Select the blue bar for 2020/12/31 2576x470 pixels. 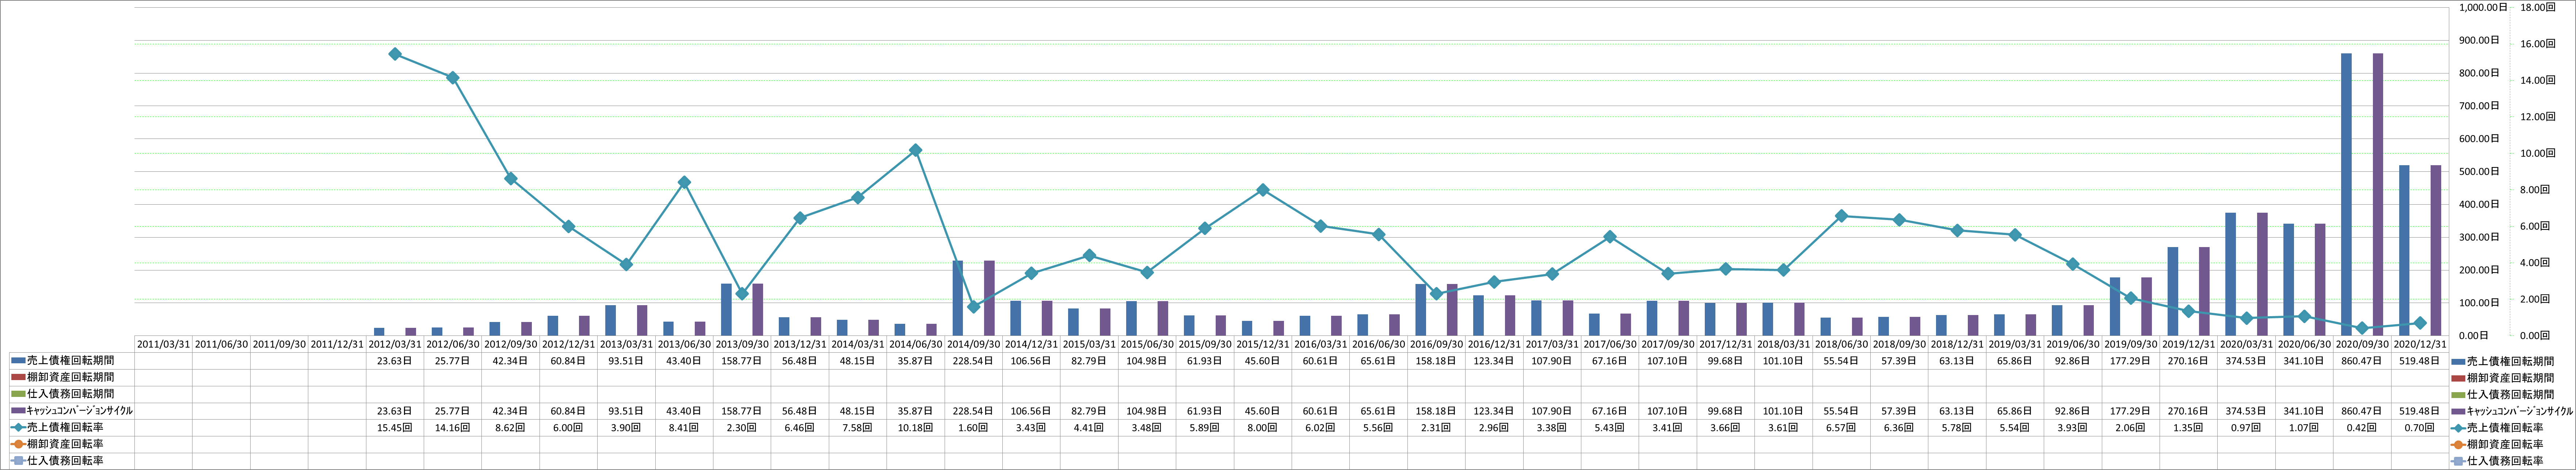pyautogui.click(x=2404, y=250)
